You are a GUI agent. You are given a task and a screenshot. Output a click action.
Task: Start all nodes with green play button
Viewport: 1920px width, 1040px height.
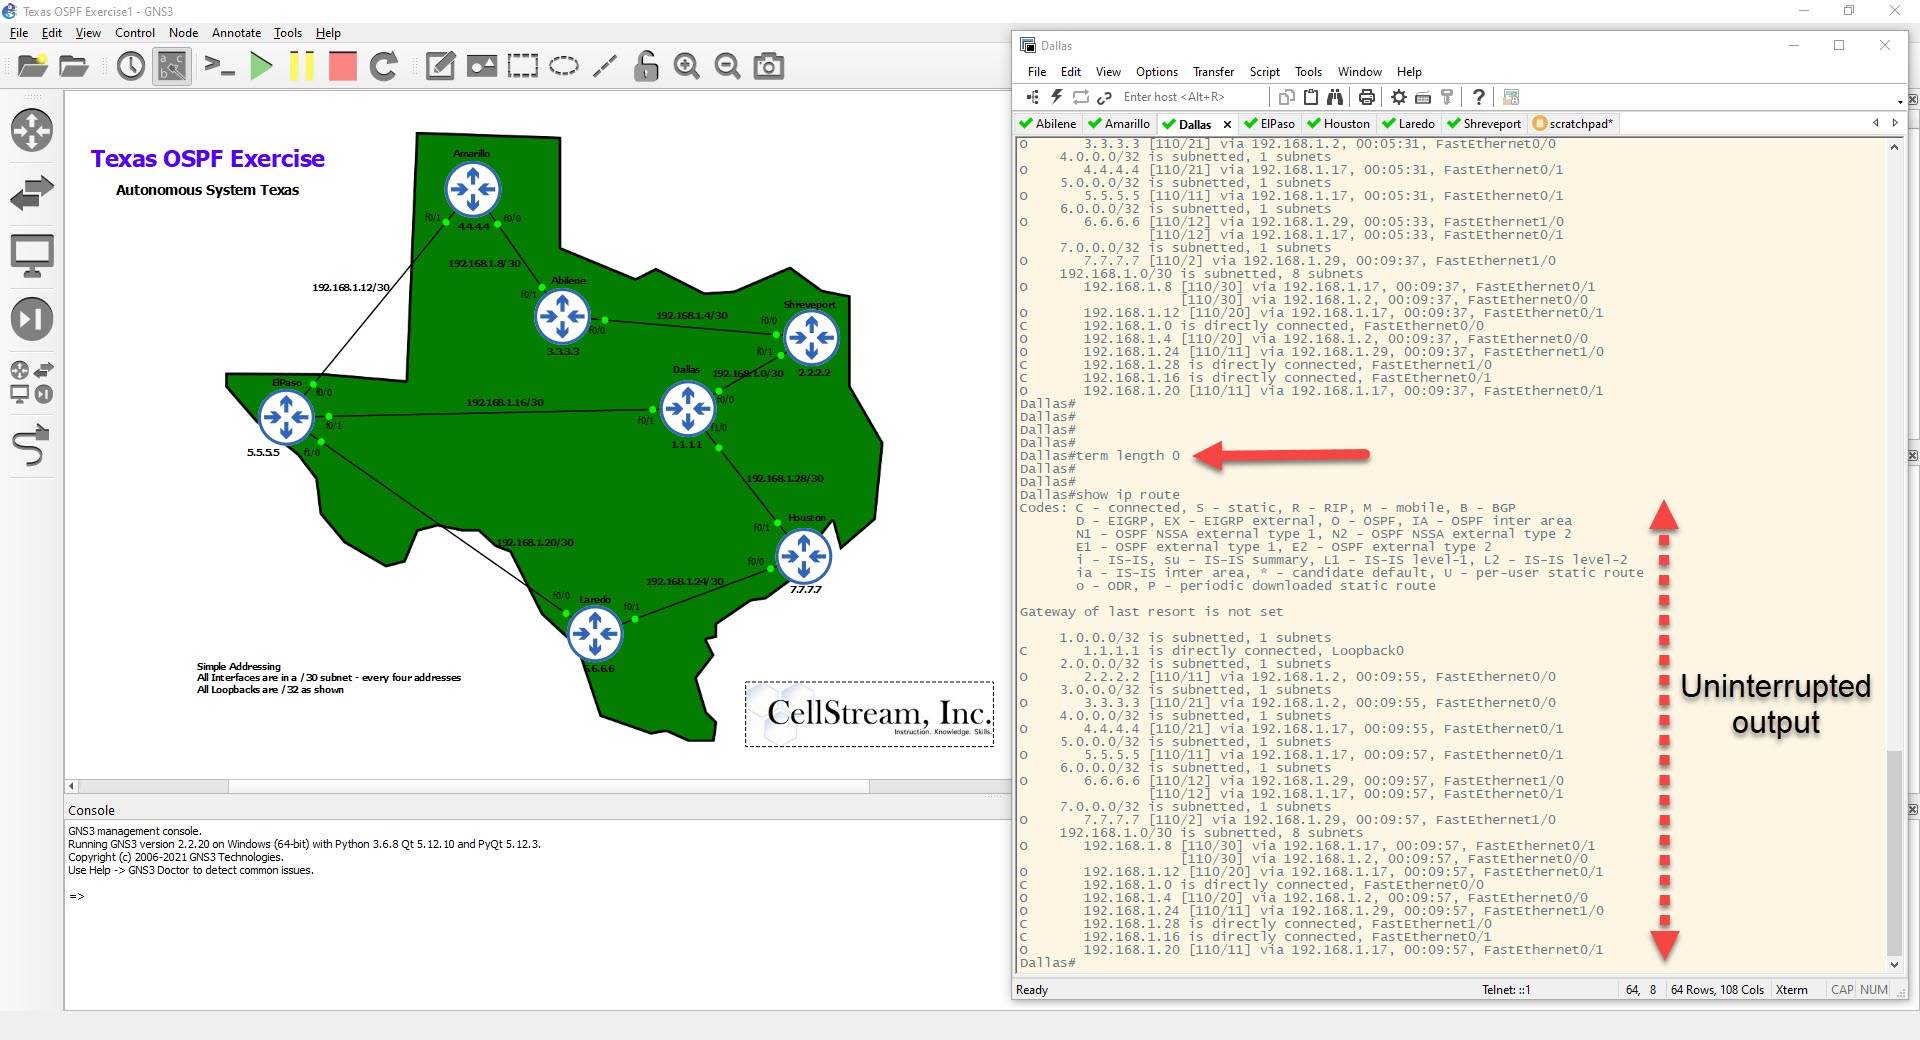pyautogui.click(x=261, y=67)
